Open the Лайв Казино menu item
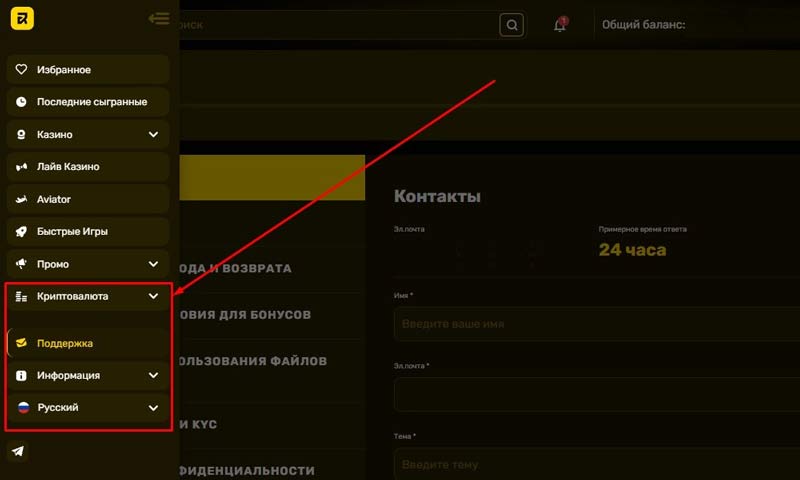800x480 pixels. (x=68, y=167)
